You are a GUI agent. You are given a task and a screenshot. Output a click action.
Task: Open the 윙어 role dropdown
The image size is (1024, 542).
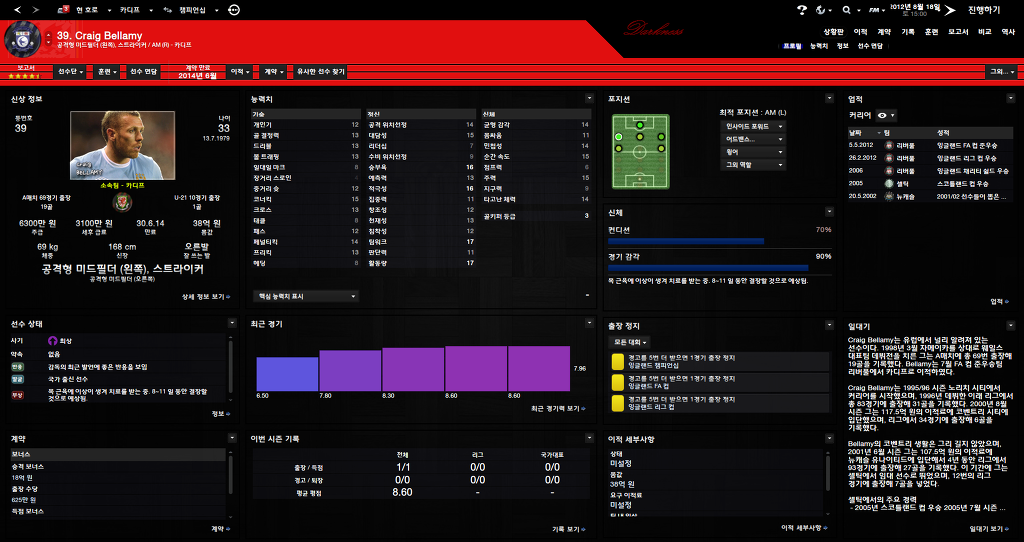(x=752, y=151)
